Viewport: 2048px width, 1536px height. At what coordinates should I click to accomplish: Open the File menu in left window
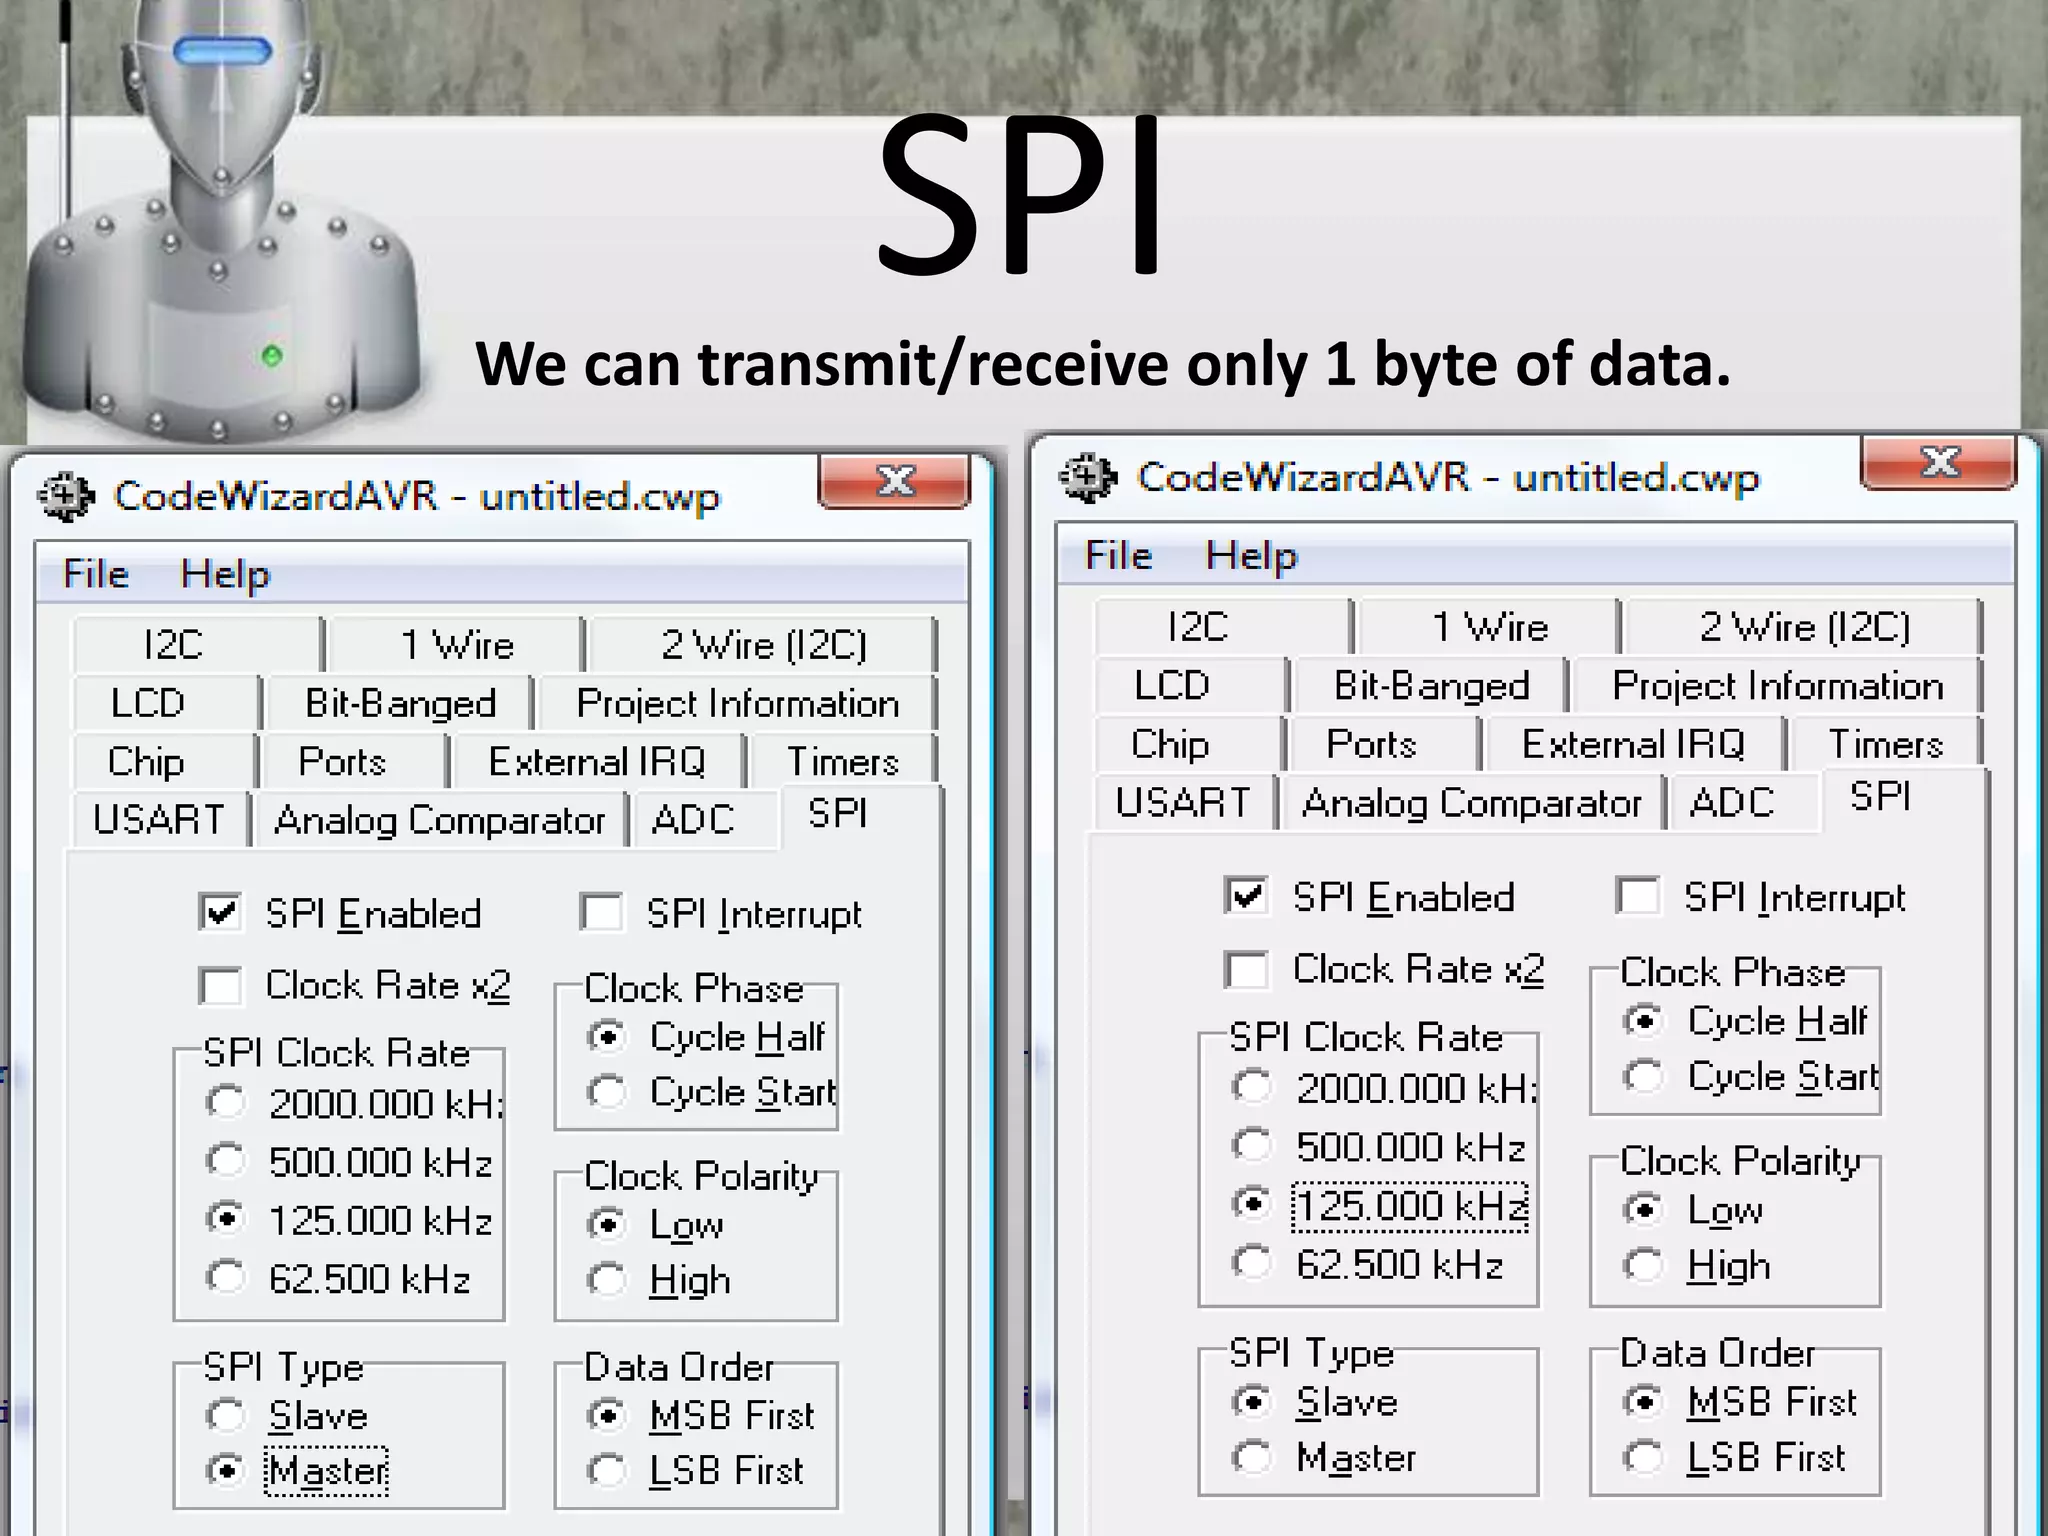[96, 574]
